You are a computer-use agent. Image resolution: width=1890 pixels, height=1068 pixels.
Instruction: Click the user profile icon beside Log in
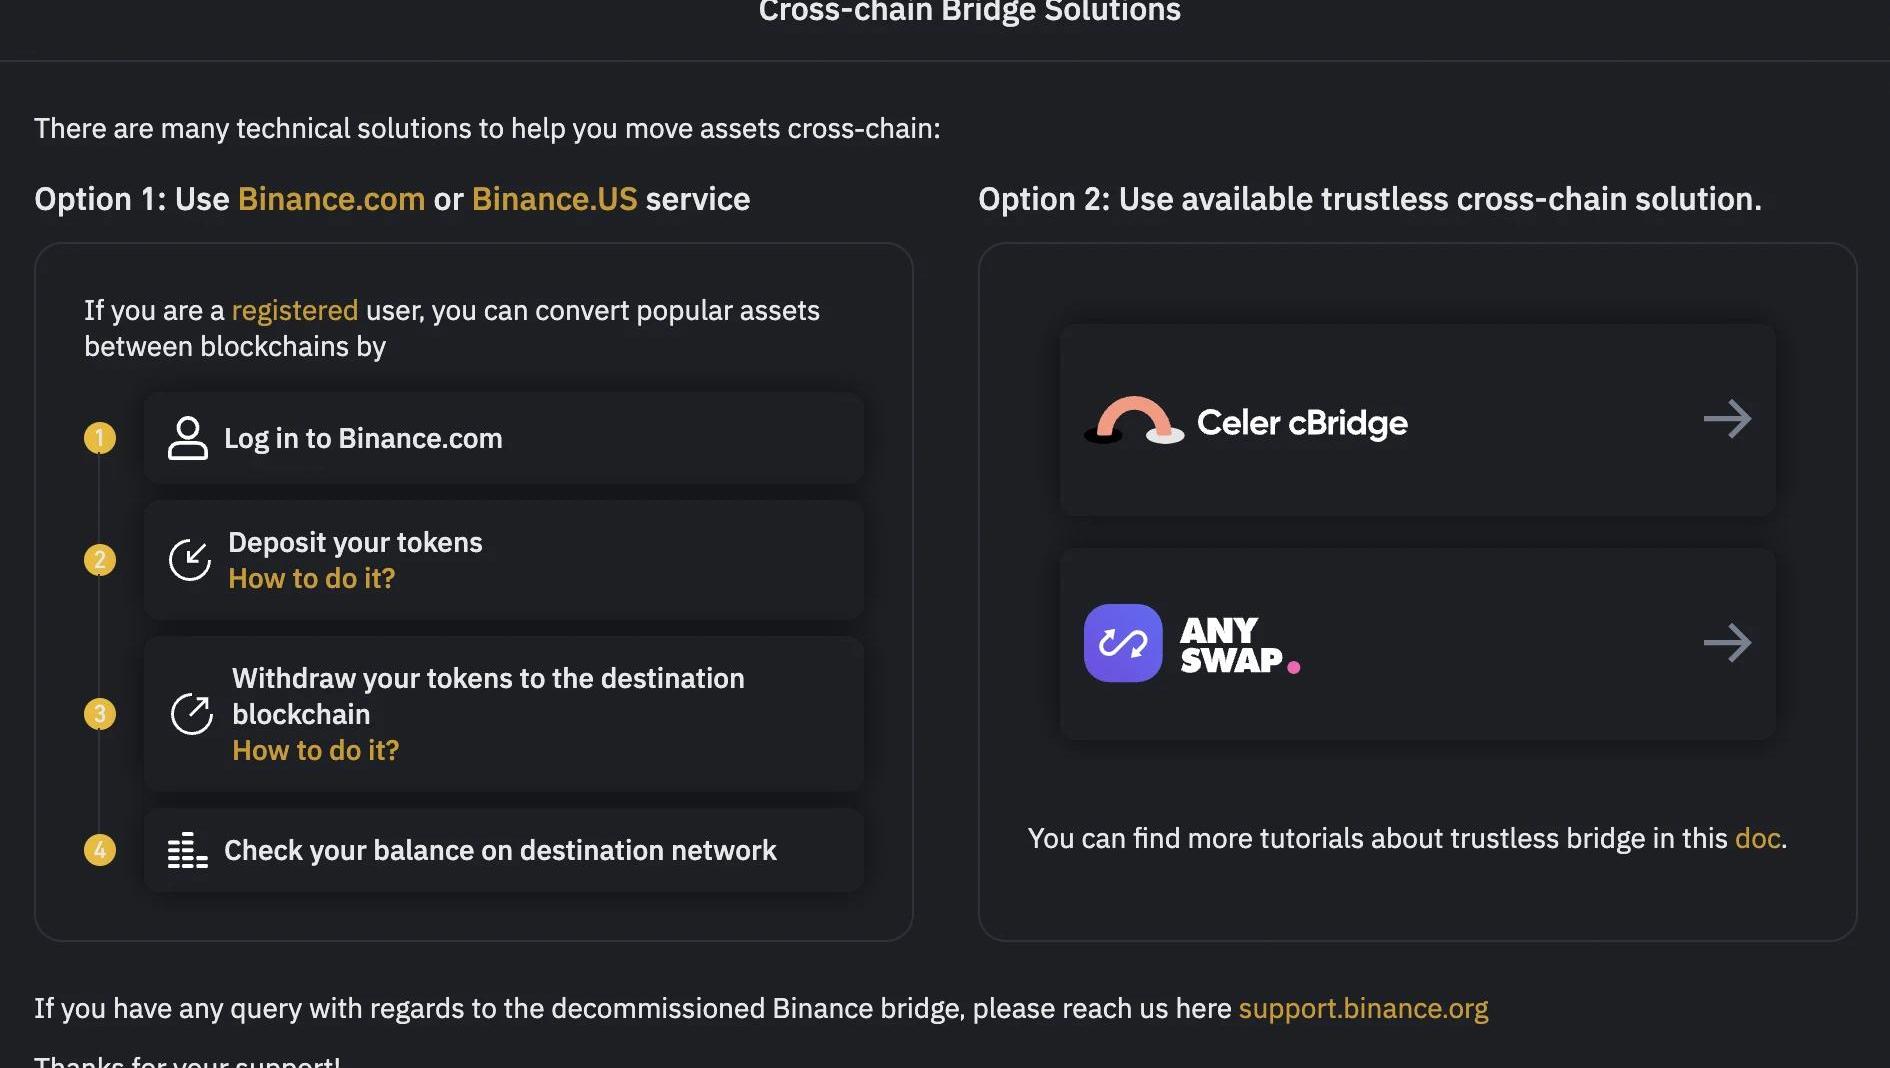click(x=187, y=438)
